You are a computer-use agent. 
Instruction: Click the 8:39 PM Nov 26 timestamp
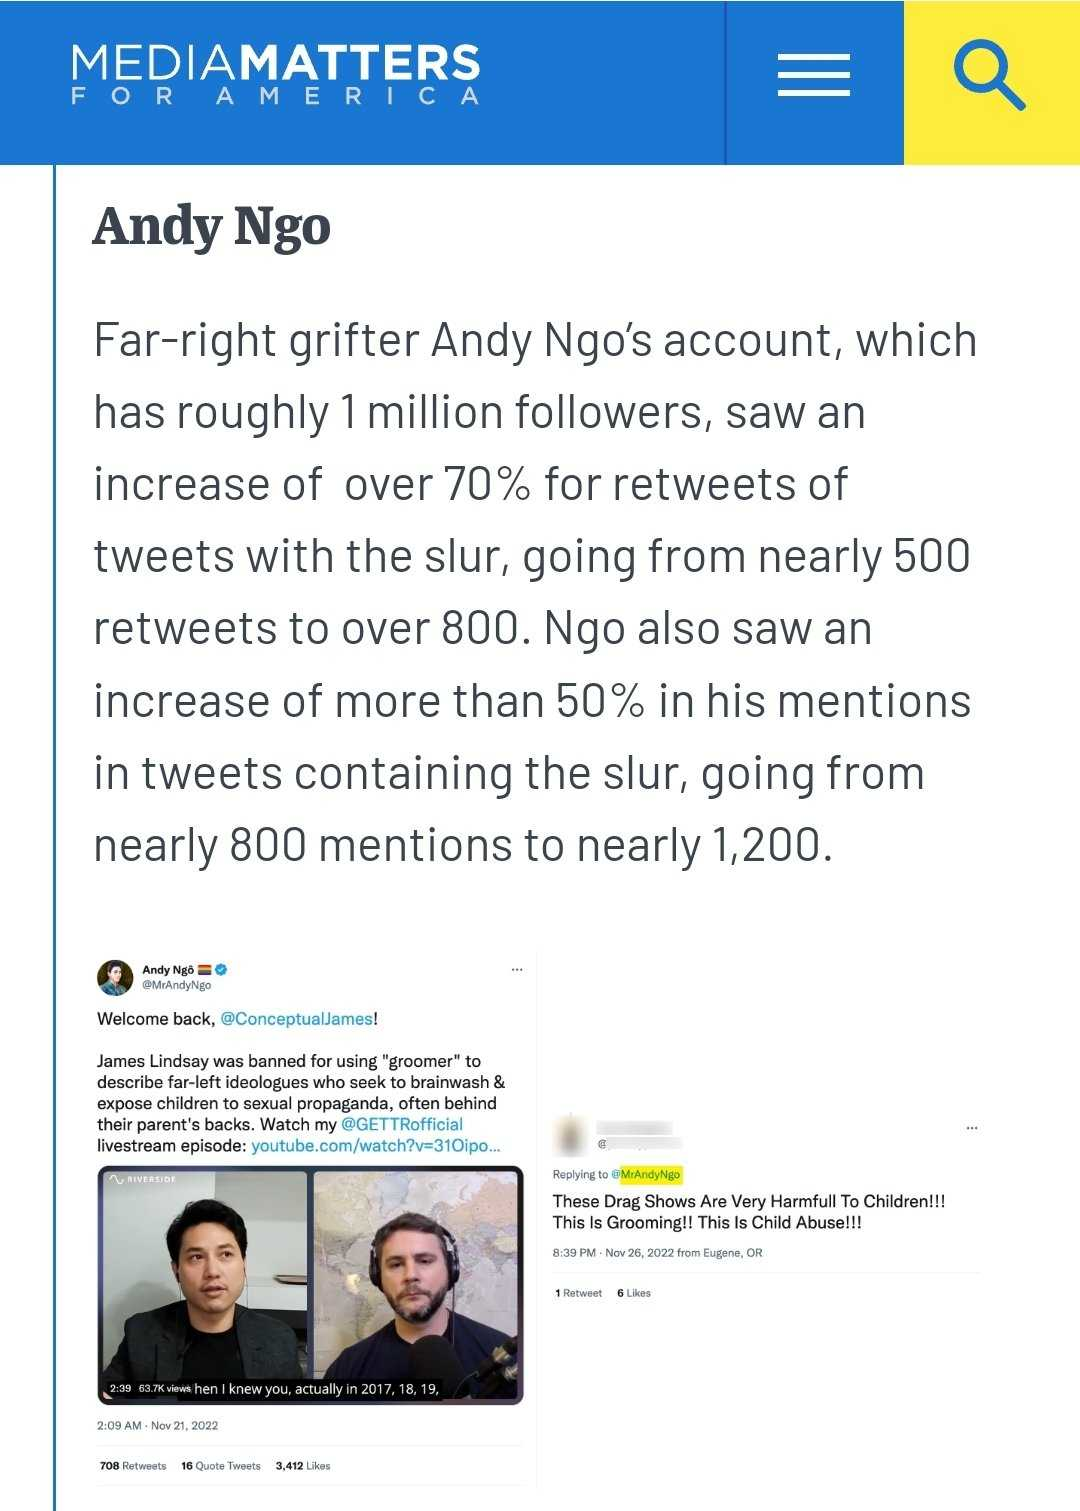(x=618, y=1253)
